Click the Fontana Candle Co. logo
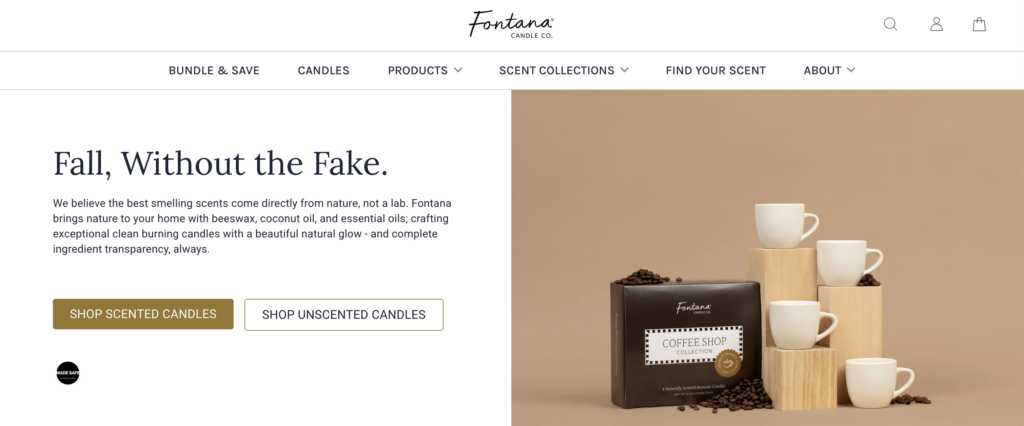Screen dimensions: 1024x426 tap(511, 24)
